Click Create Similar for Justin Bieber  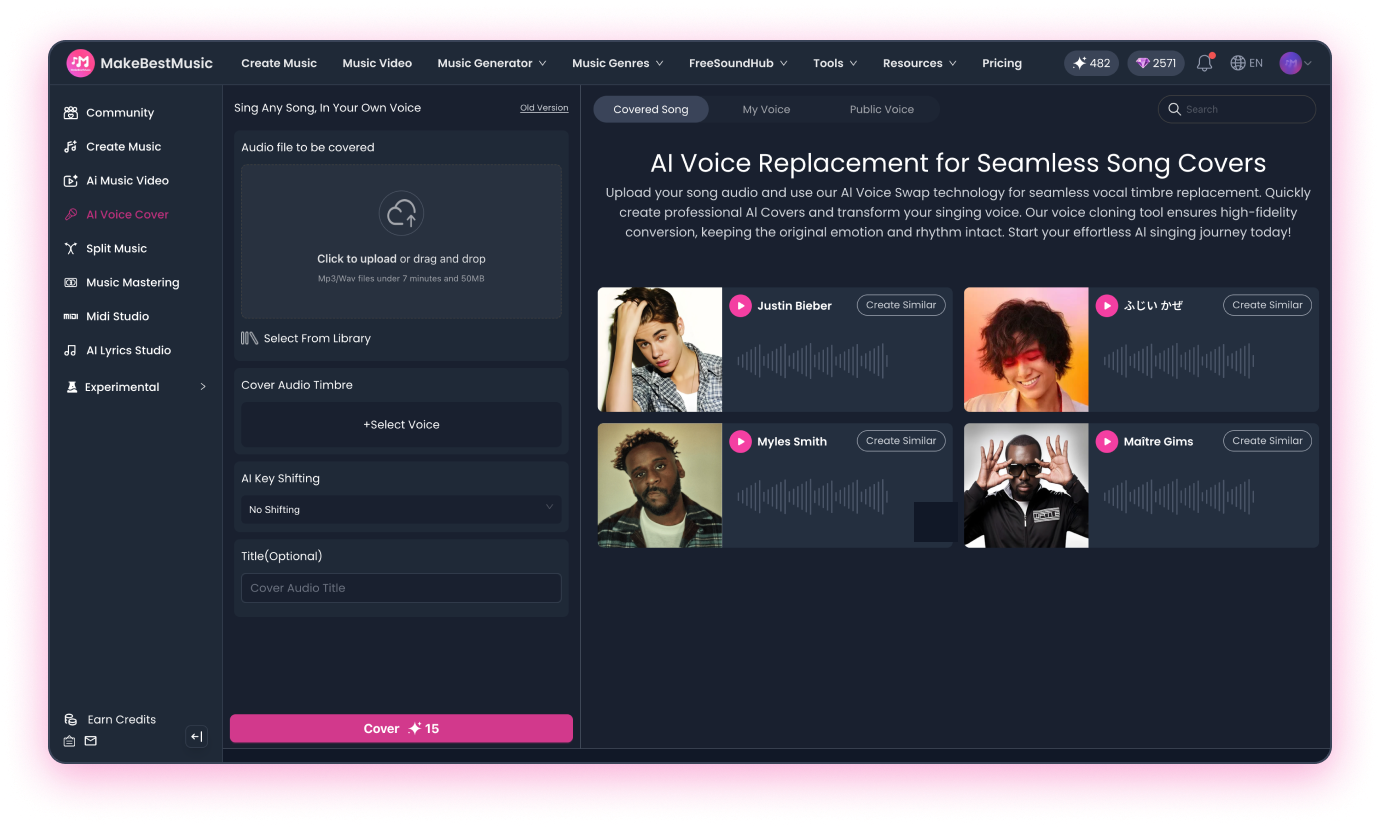coord(901,305)
